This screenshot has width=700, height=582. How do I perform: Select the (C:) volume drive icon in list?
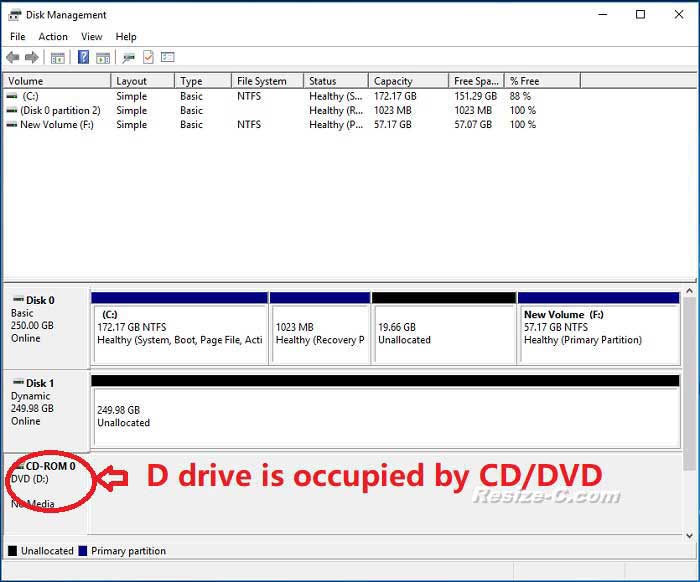[12, 96]
